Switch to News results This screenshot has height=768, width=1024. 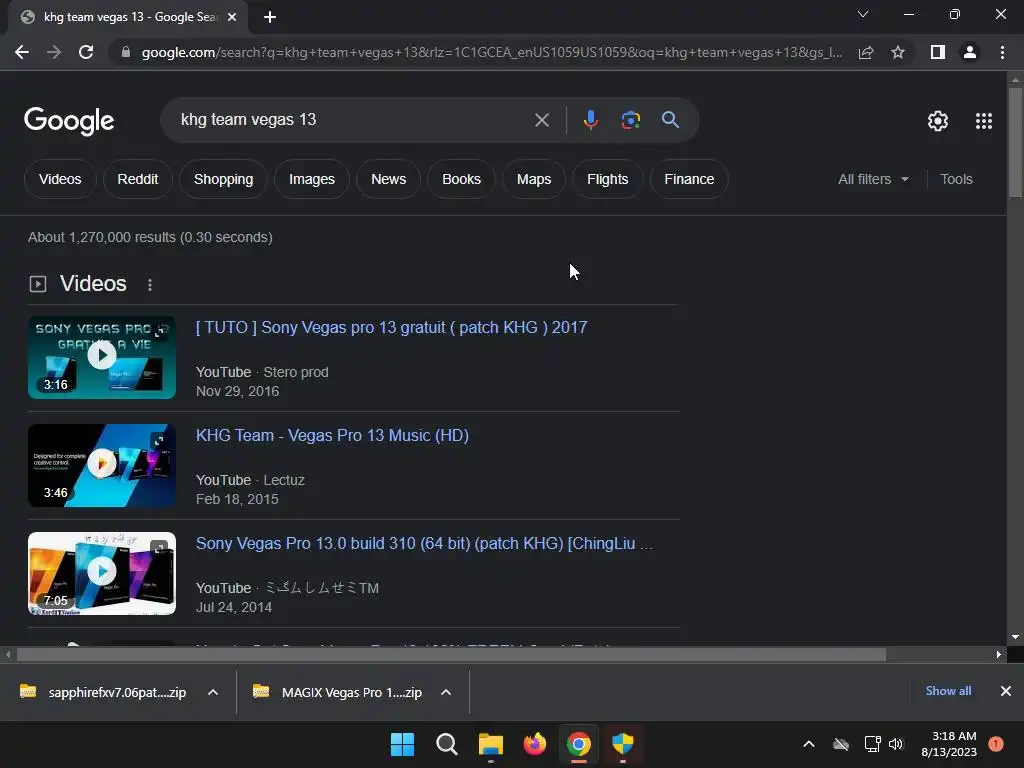[389, 179]
